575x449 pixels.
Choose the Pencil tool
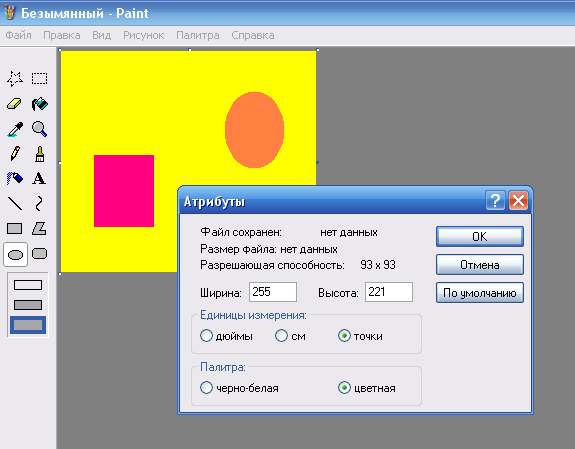[15, 154]
